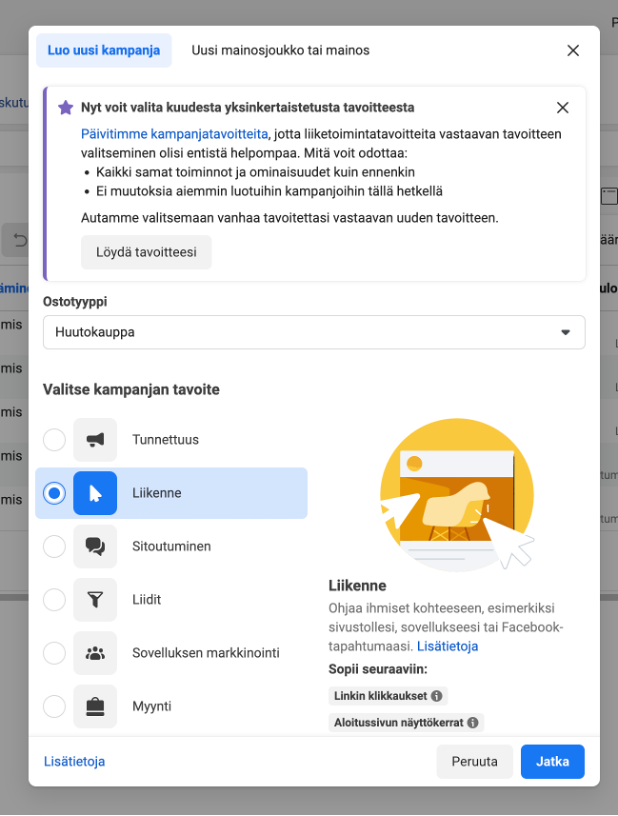Switch to Luo uusi kampanja tab
This screenshot has height=816, width=618.
pos(104,51)
